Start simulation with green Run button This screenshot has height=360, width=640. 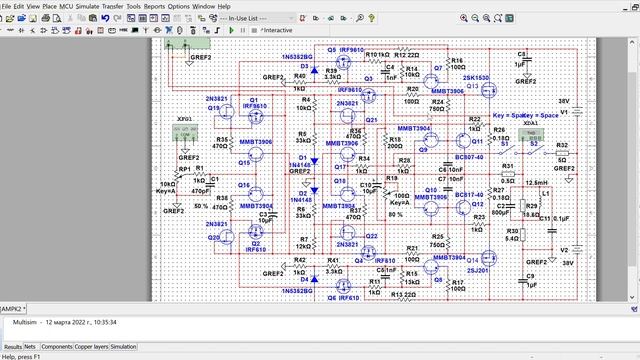231,30
